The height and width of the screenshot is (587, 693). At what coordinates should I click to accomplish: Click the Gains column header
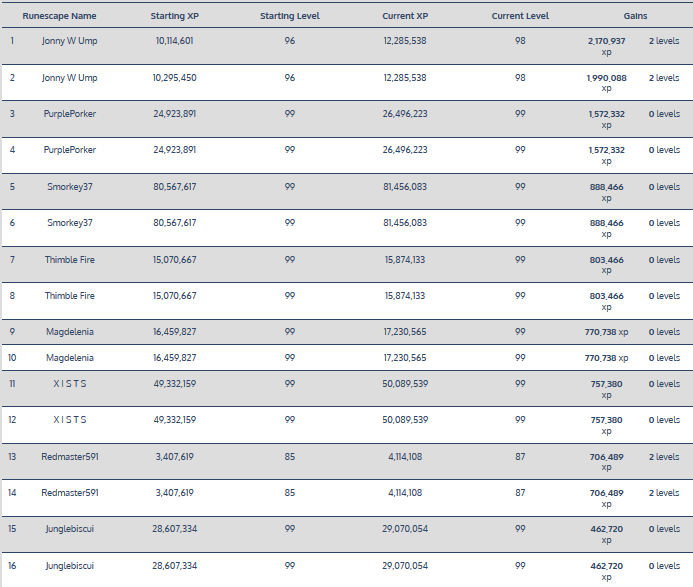[x=633, y=16]
